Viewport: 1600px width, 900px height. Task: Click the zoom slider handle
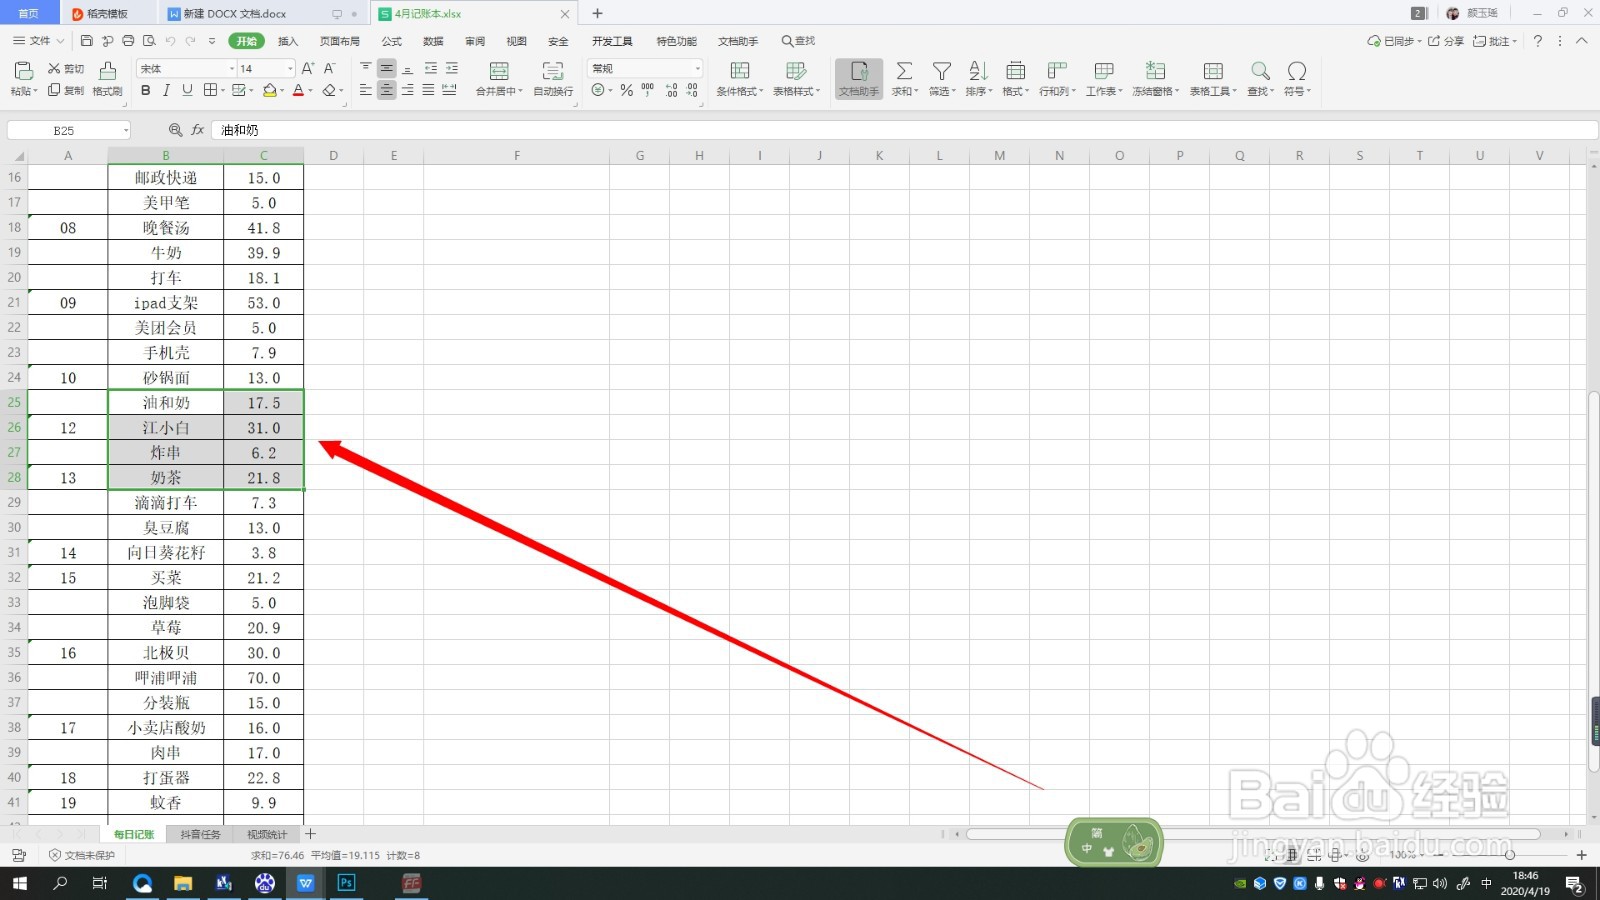(1510, 855)
